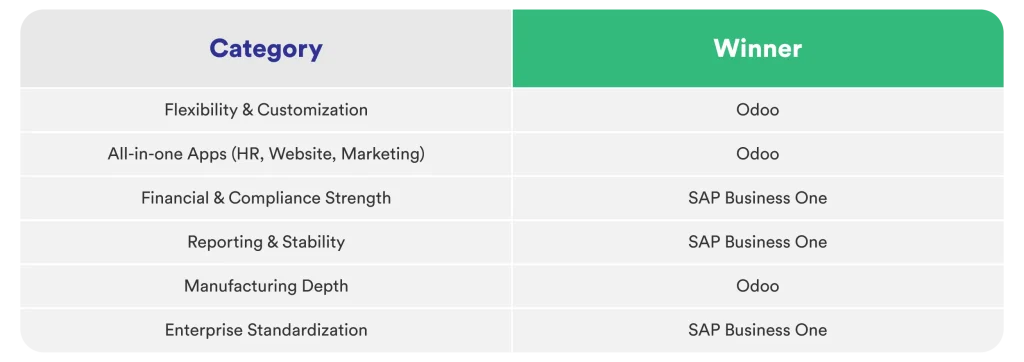1024x362 pixels.
Task: Click the word Stability in the table
Action: (313, 242)
